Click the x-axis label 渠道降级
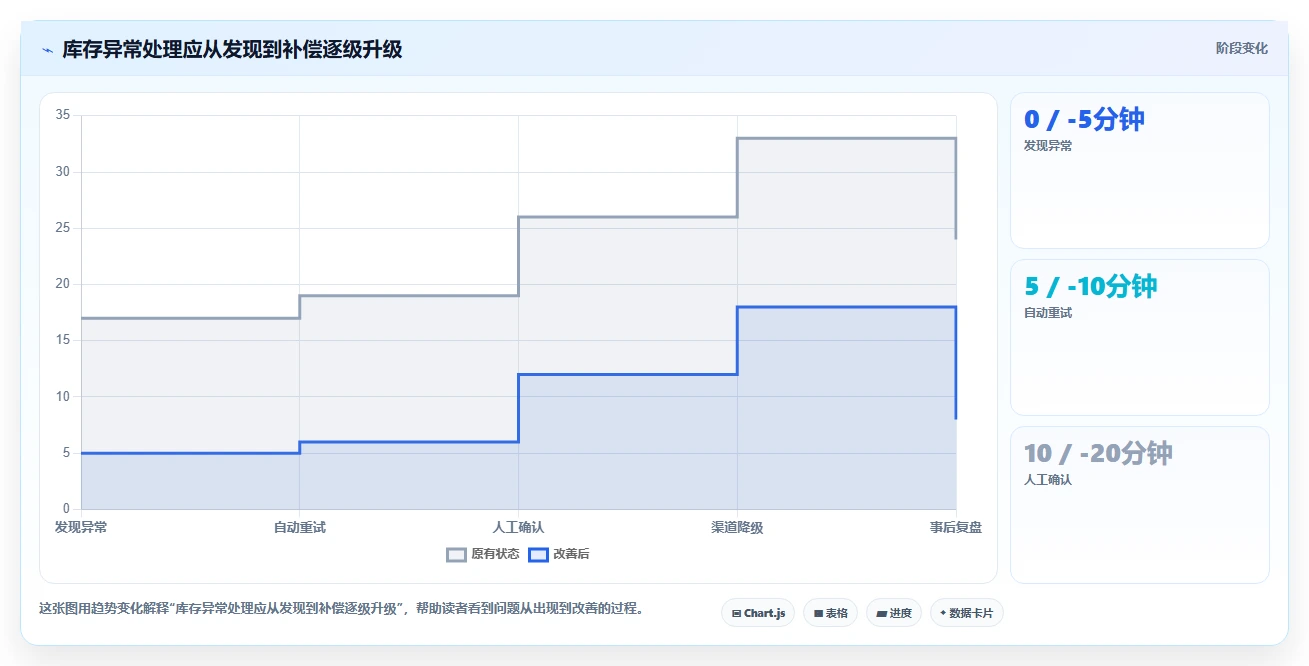The height and width of the screenshot is (666, 1309). (x=737, y=527)
